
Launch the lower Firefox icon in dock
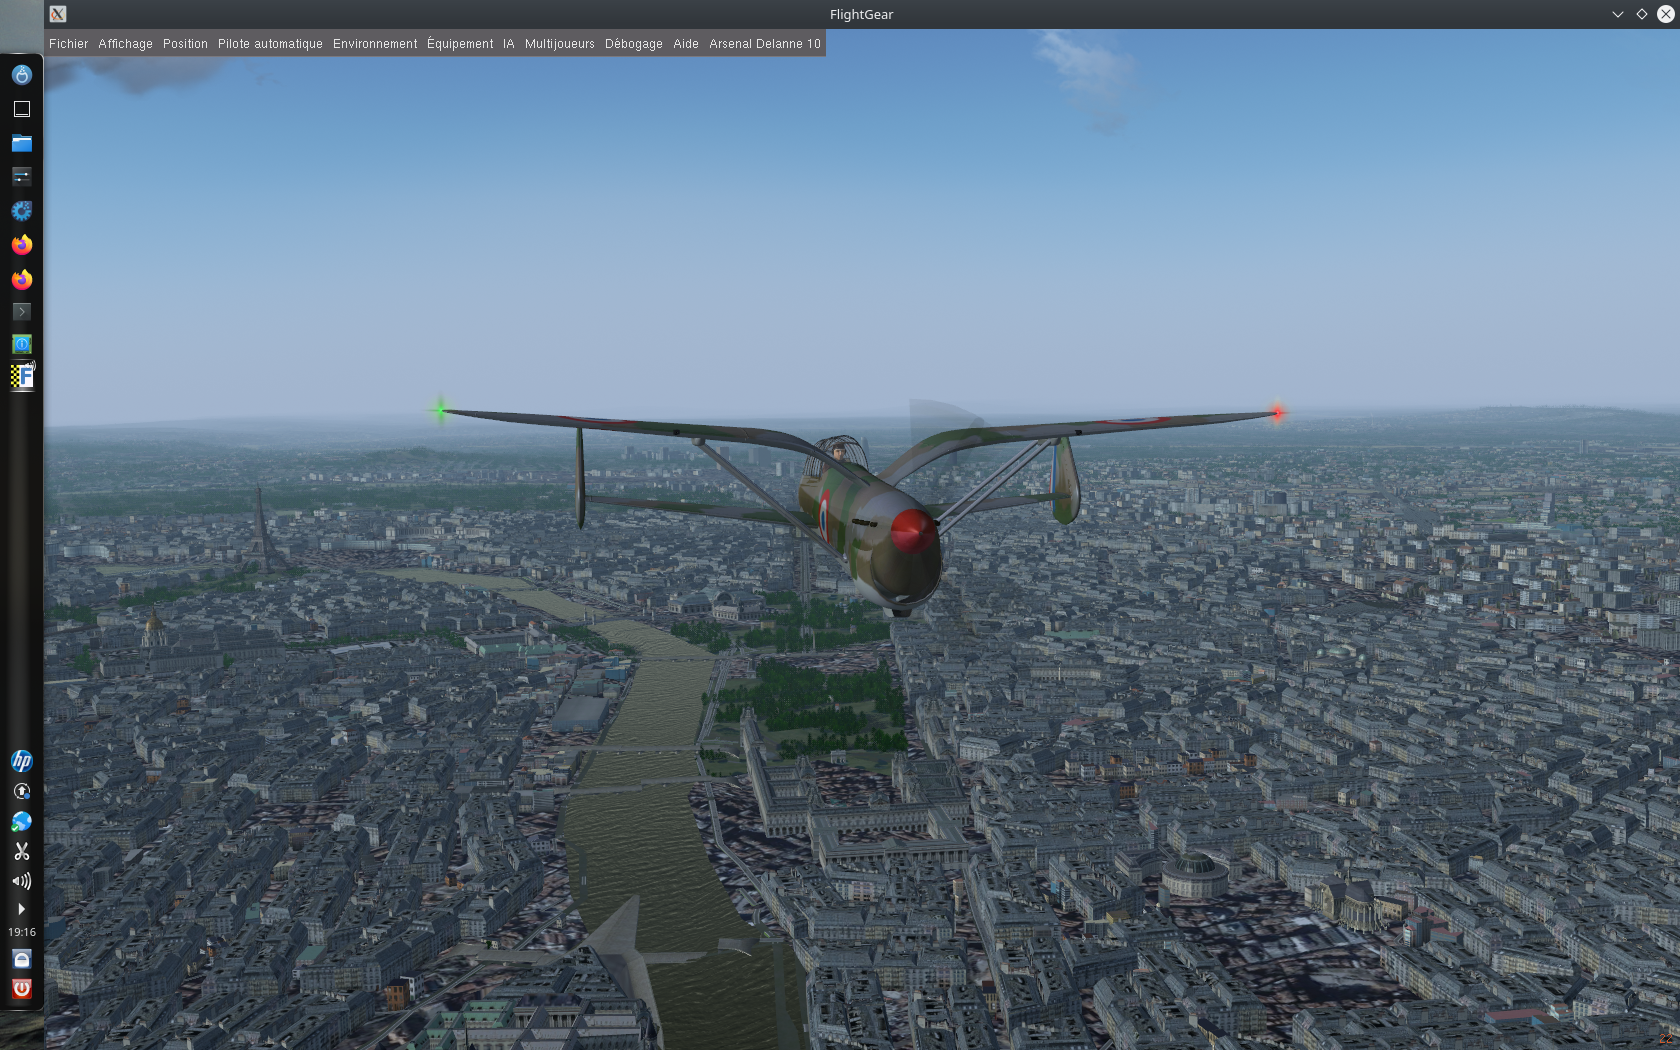click(x=22, y=279)
